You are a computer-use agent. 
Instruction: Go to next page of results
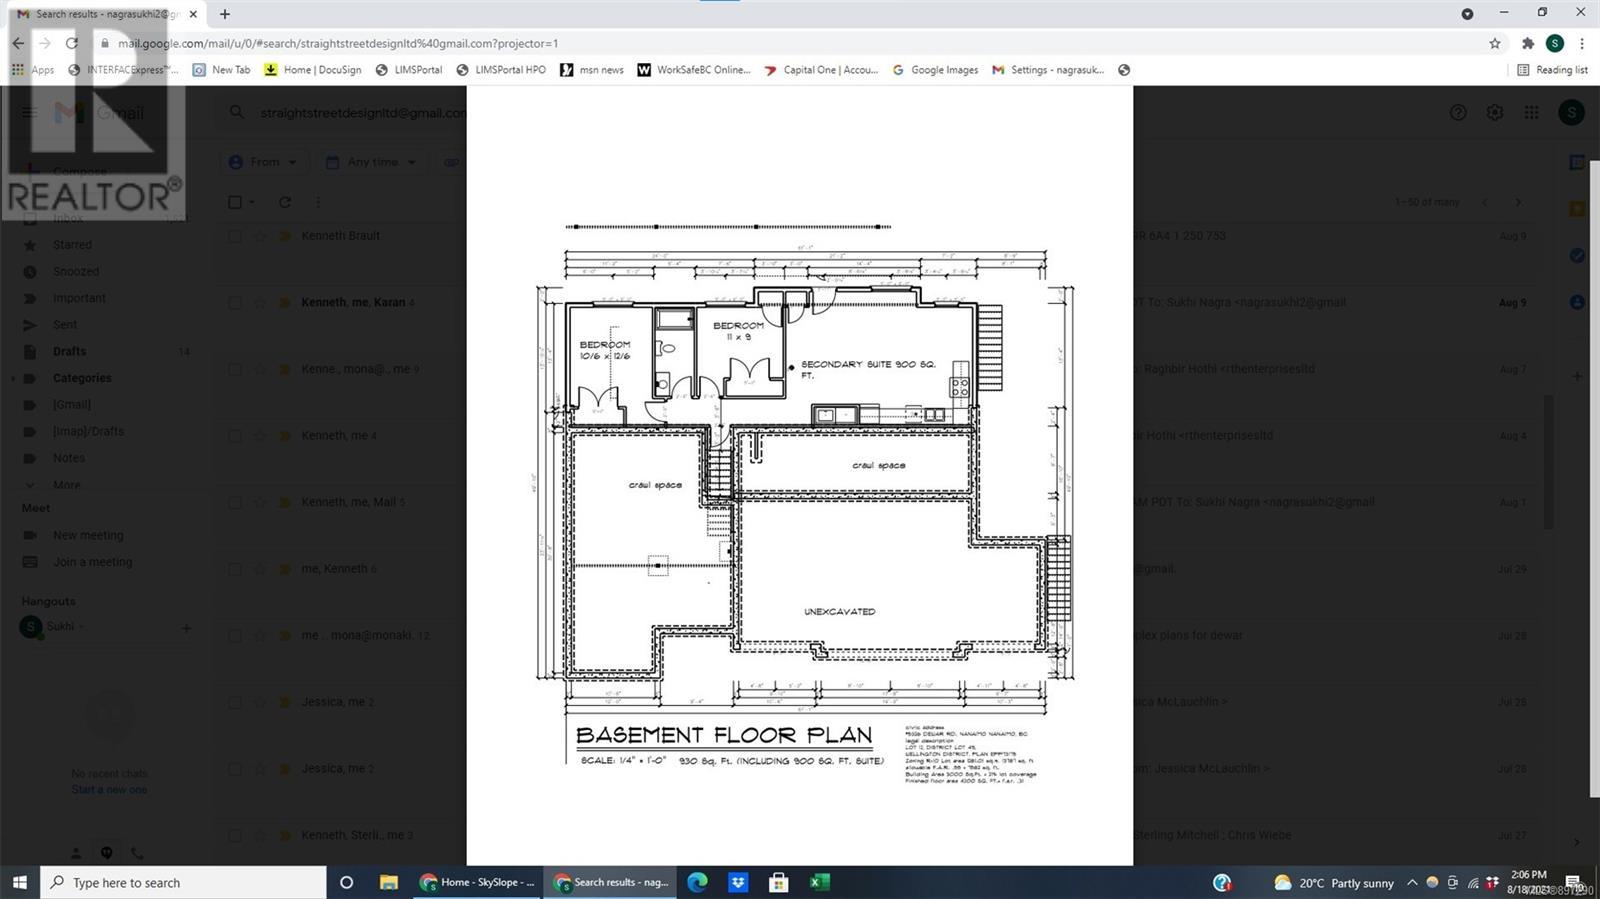click(x=1518, y=202)
